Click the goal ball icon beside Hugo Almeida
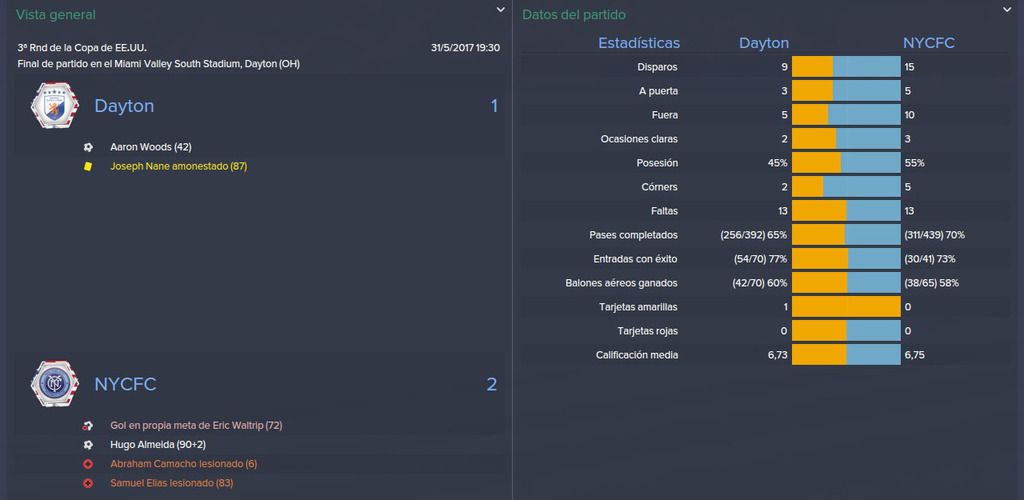The width and height of the screenshot is (1024, 500). click(88, 445)
